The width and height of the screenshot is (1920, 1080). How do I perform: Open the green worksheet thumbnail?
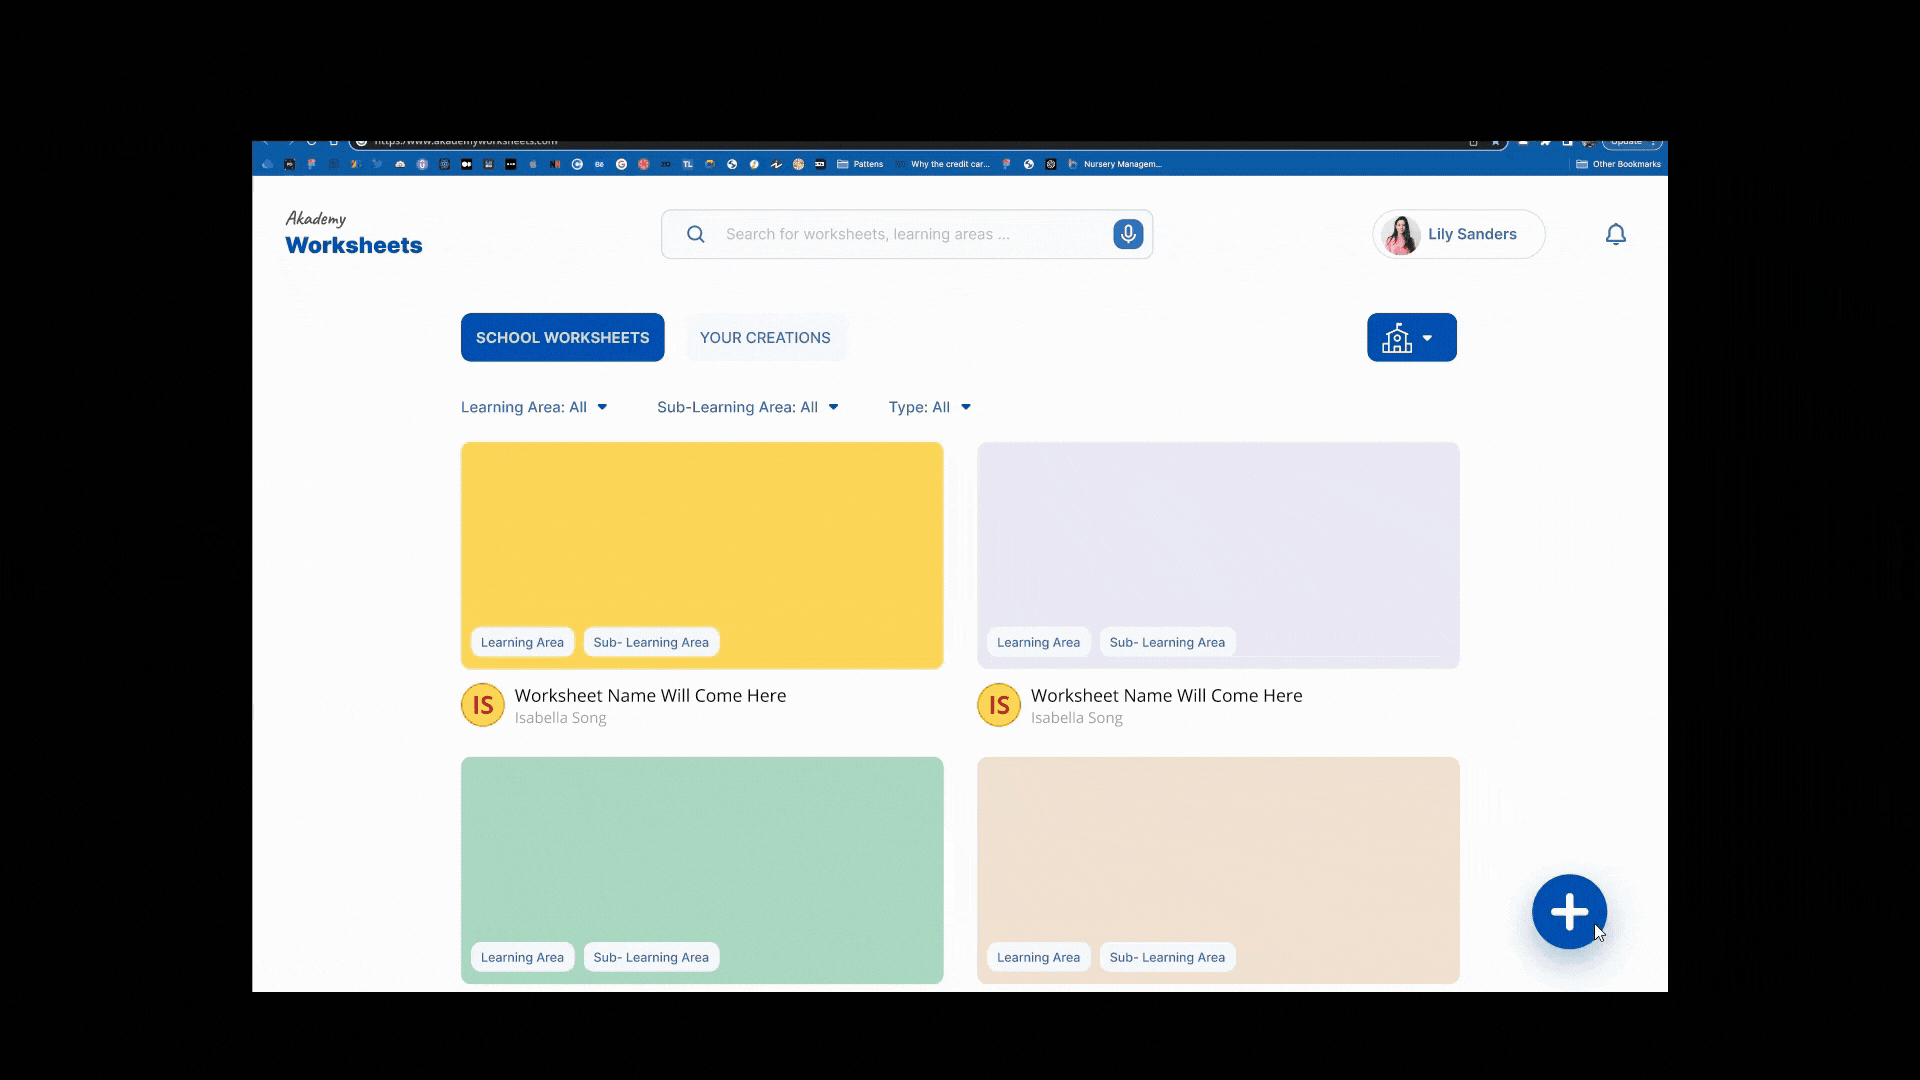pyautogui.click(x=701, y=850)
